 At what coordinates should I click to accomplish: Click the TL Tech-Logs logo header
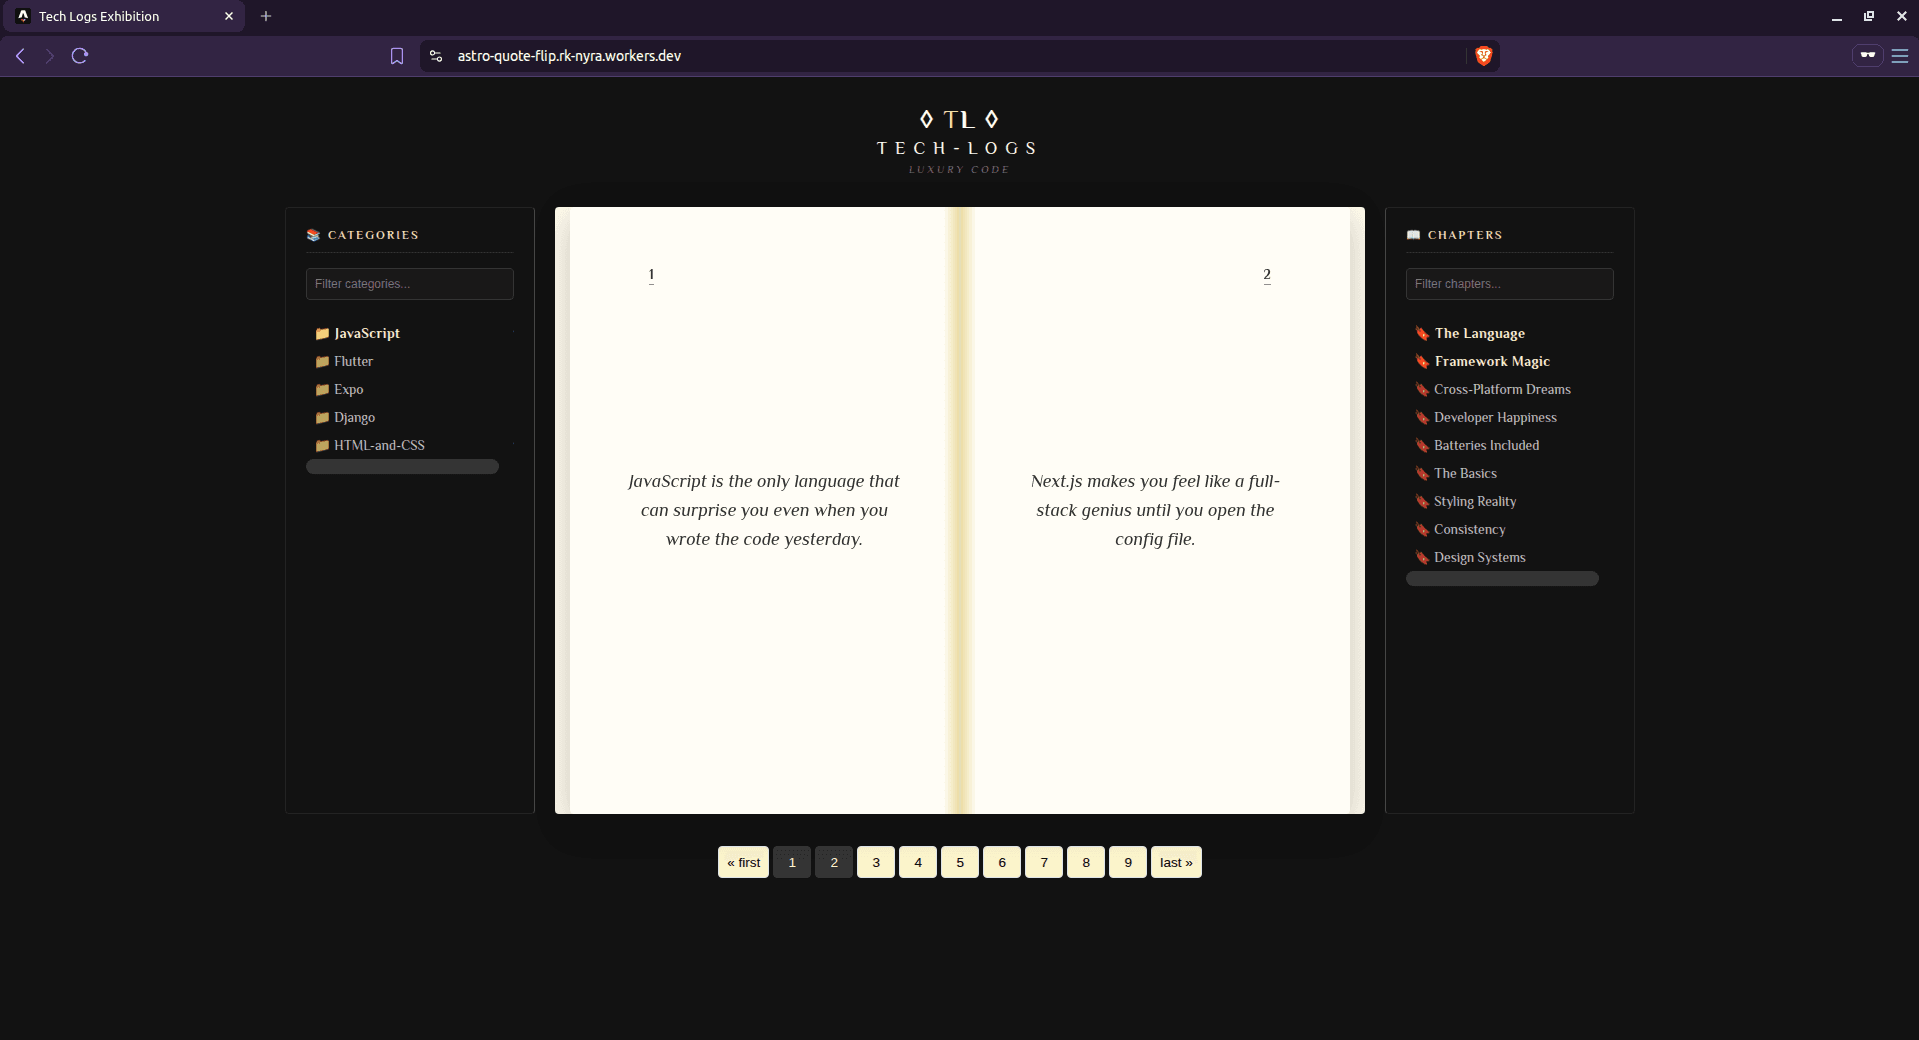point(959,141)
